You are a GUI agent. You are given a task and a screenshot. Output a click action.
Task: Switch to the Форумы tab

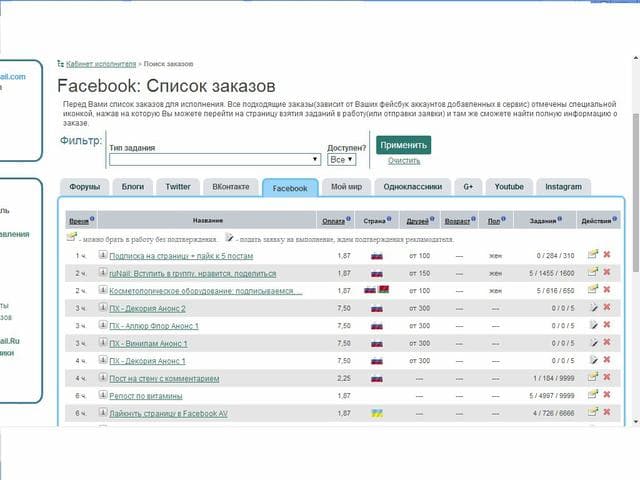tap(84, 187)
